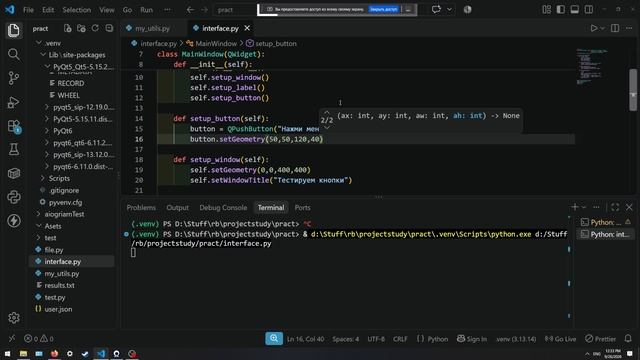Switch to Ports panel tab
Image resolution: width=640 pixels, height=360 pixels.
pos(302,207)
